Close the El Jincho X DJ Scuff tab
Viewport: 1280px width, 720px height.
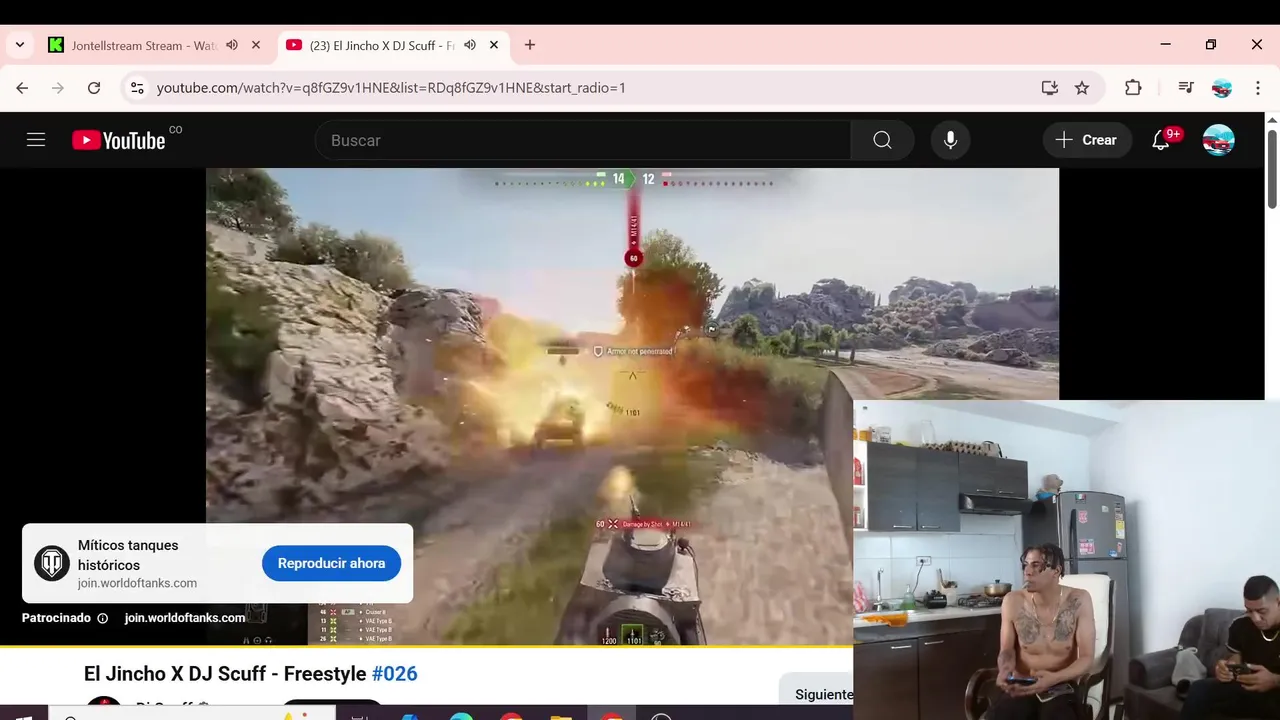click(494, 45)
